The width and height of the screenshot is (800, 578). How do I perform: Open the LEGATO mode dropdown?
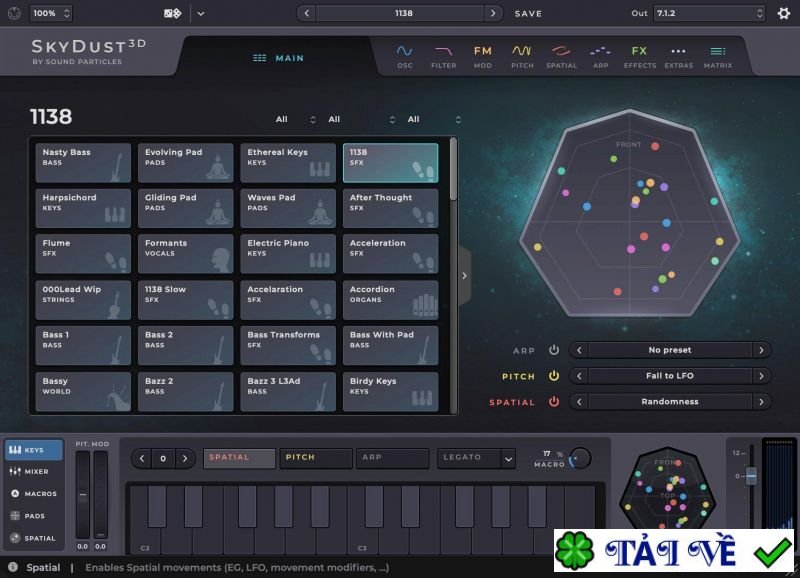(476, 458)
